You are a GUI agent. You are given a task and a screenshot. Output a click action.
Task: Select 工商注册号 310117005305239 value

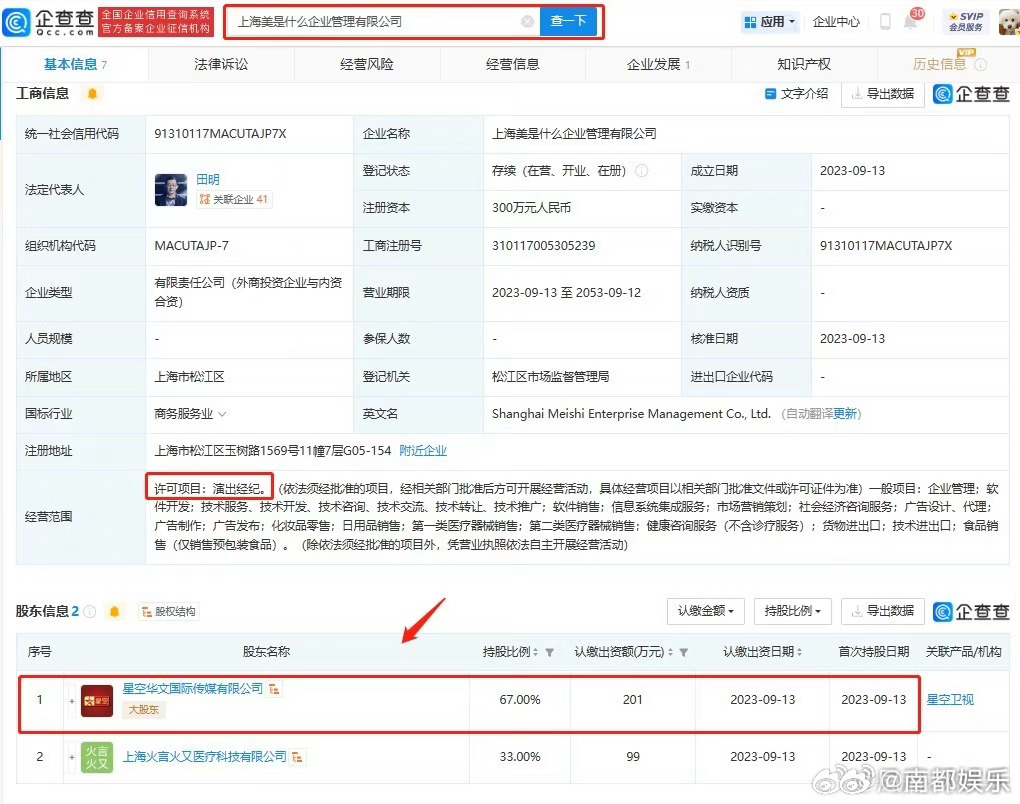[x=543, y=246]
